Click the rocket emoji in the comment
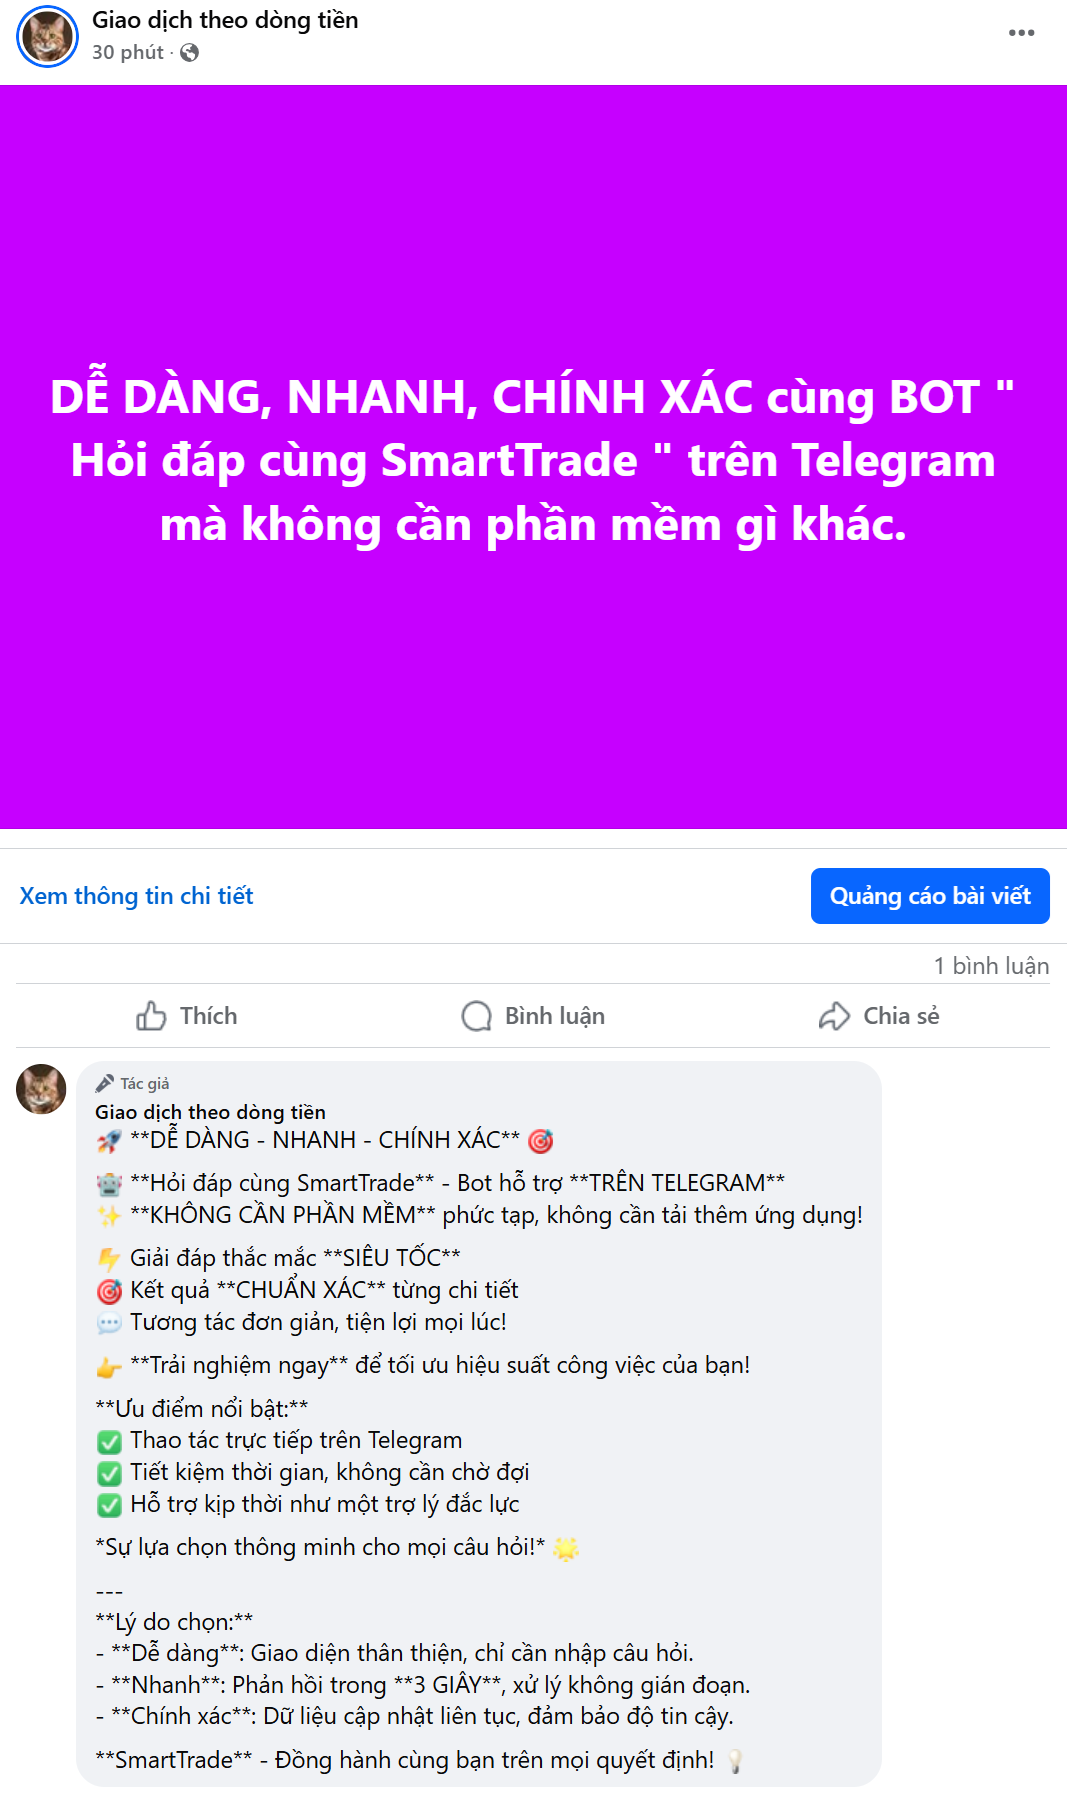The height and width of the screenshot is (1793, 1067). coord(109,1141)
